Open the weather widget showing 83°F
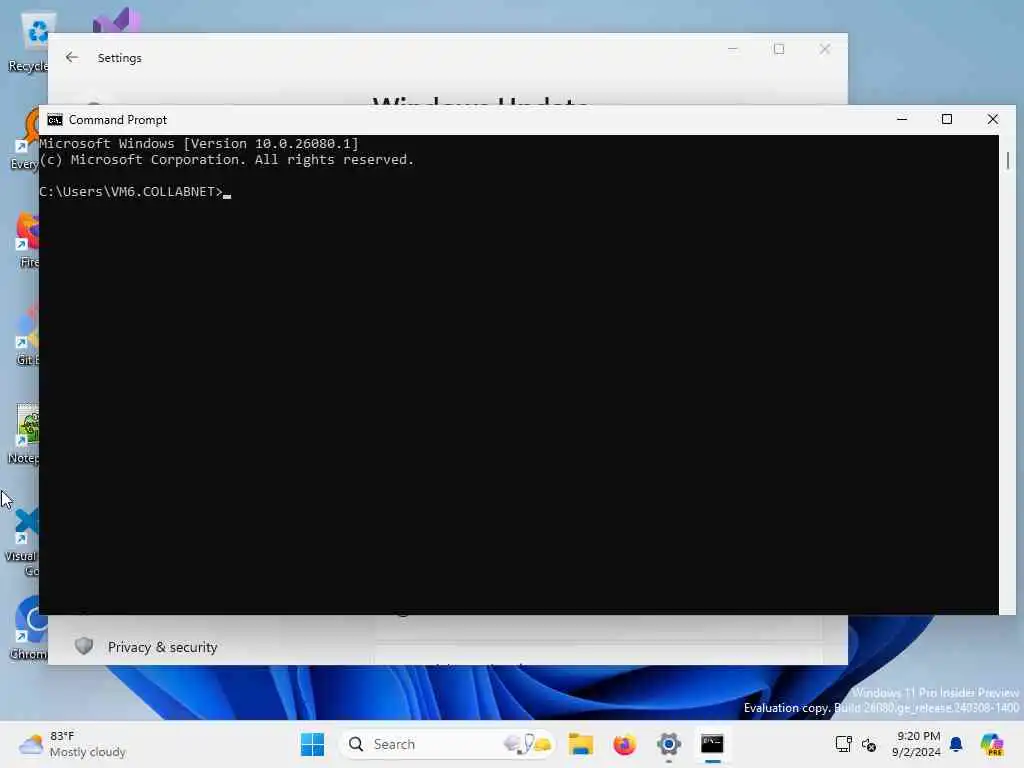This screenshot has height=768, width=1024. coord(72,744)
